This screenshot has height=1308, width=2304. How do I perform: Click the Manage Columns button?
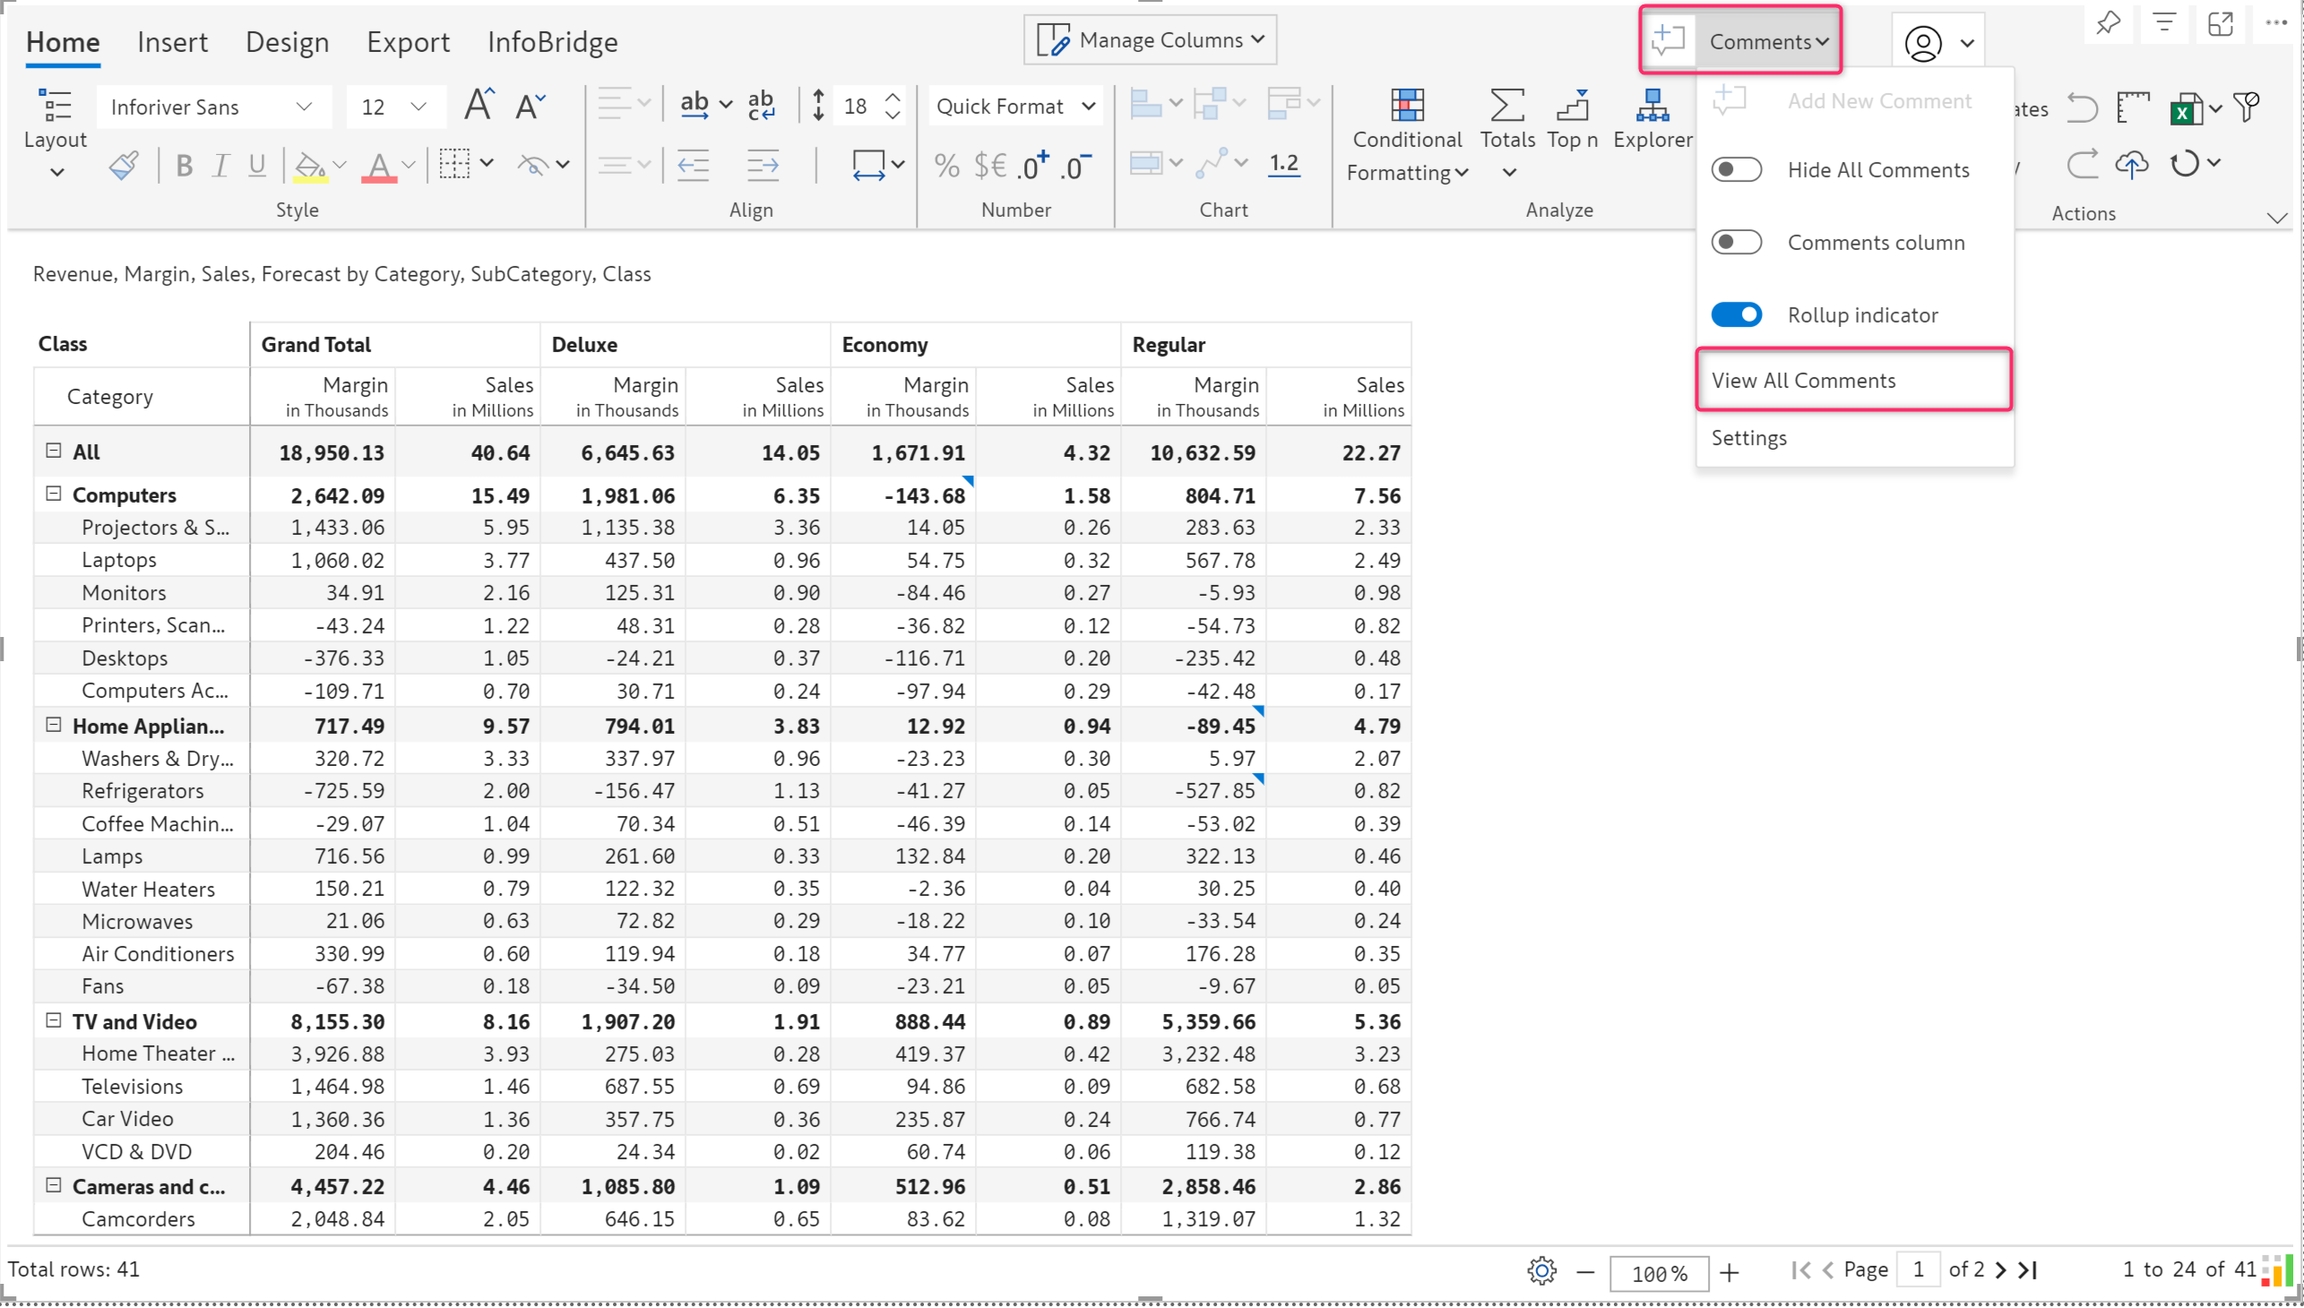1150,40
